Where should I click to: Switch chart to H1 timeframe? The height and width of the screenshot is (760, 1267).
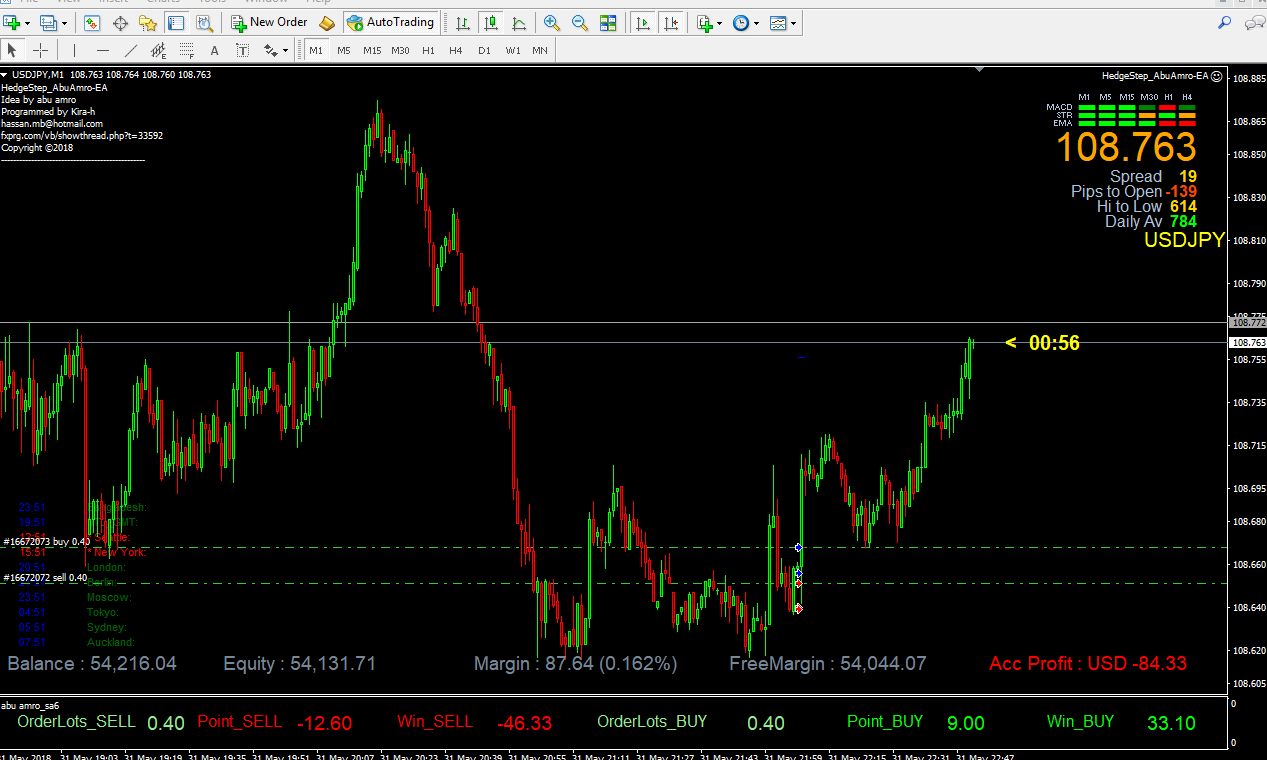(428, 50)
